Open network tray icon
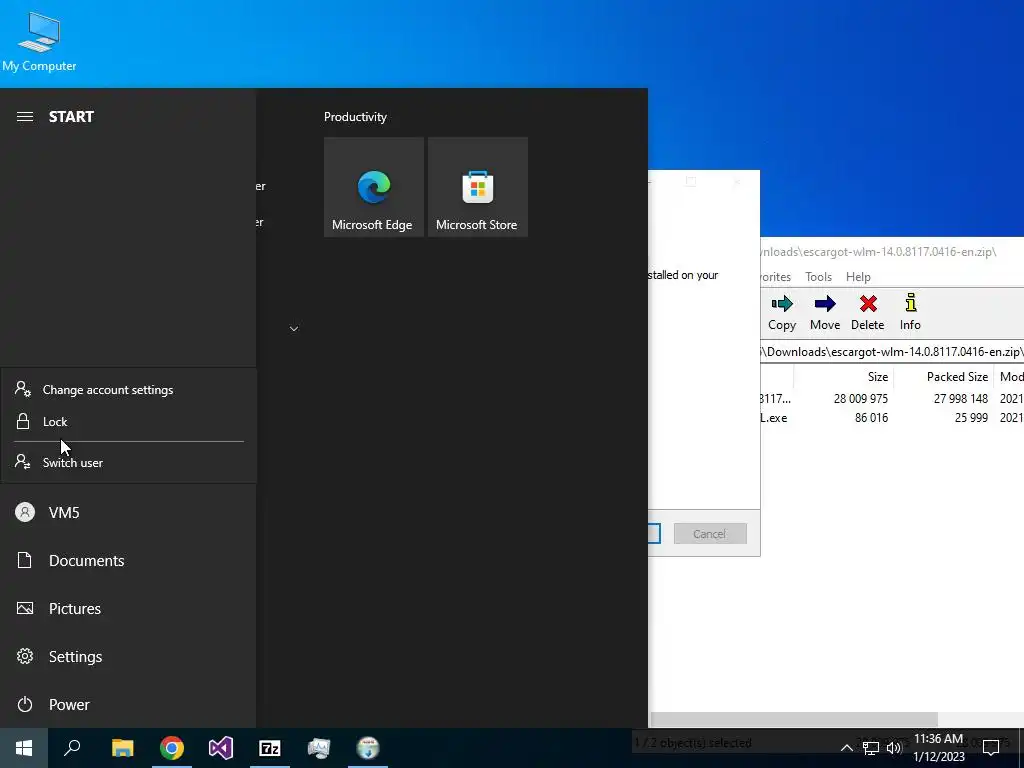Screen dimensions: 1024x768 point(871,748)
